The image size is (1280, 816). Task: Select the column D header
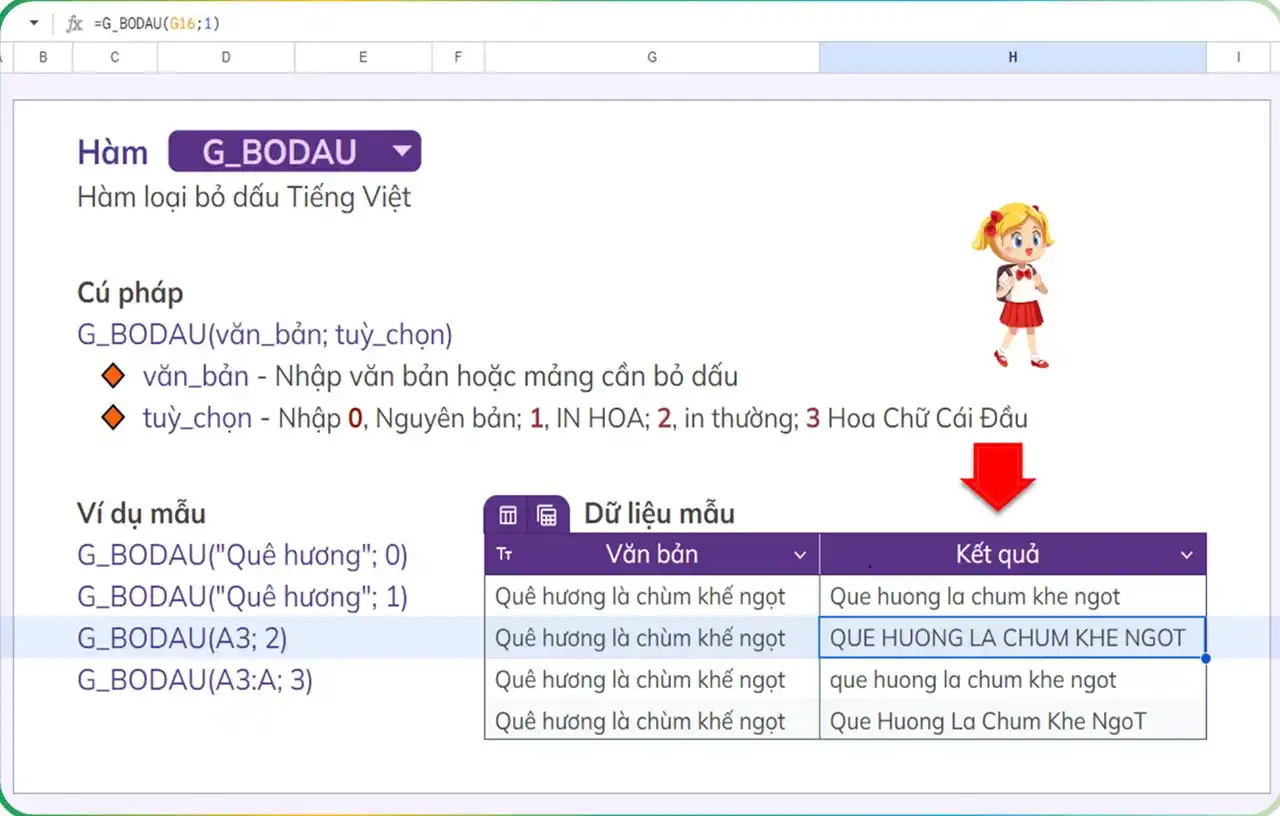226,58
